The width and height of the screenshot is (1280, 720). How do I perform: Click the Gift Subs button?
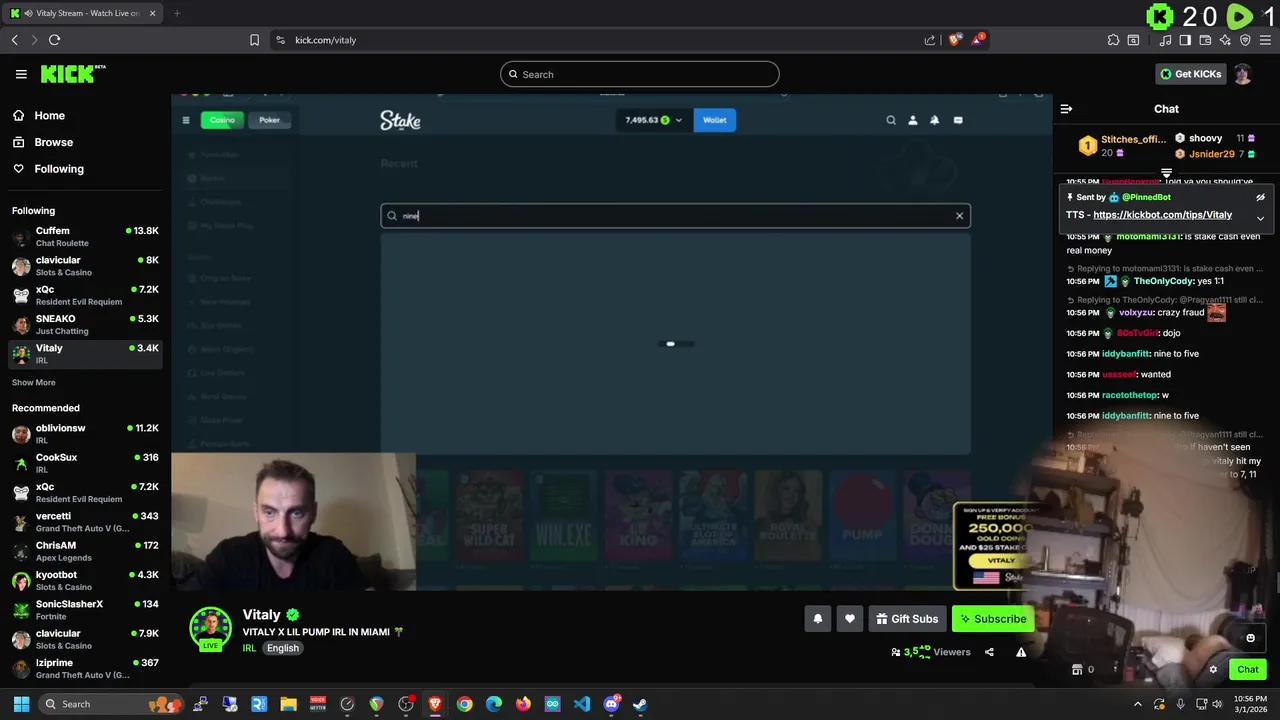(907, 619)
